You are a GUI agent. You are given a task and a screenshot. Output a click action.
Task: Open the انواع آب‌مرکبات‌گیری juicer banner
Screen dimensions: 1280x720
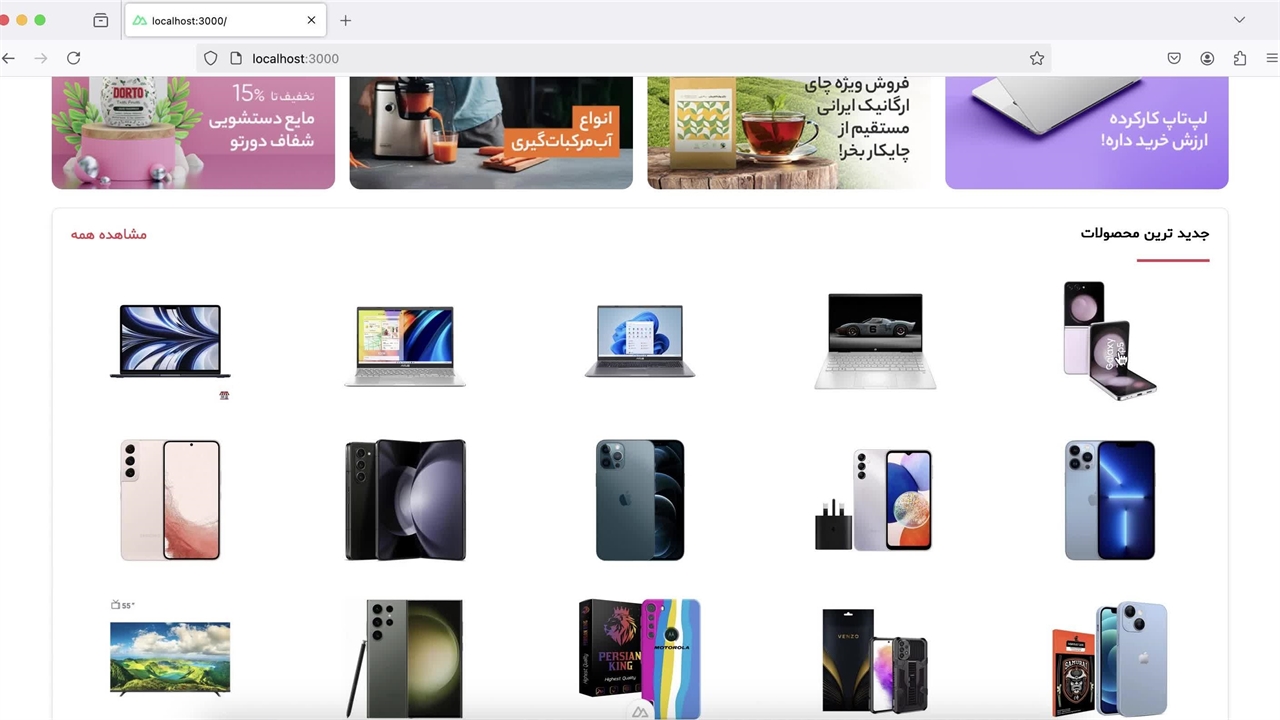[x=491, y=132]
